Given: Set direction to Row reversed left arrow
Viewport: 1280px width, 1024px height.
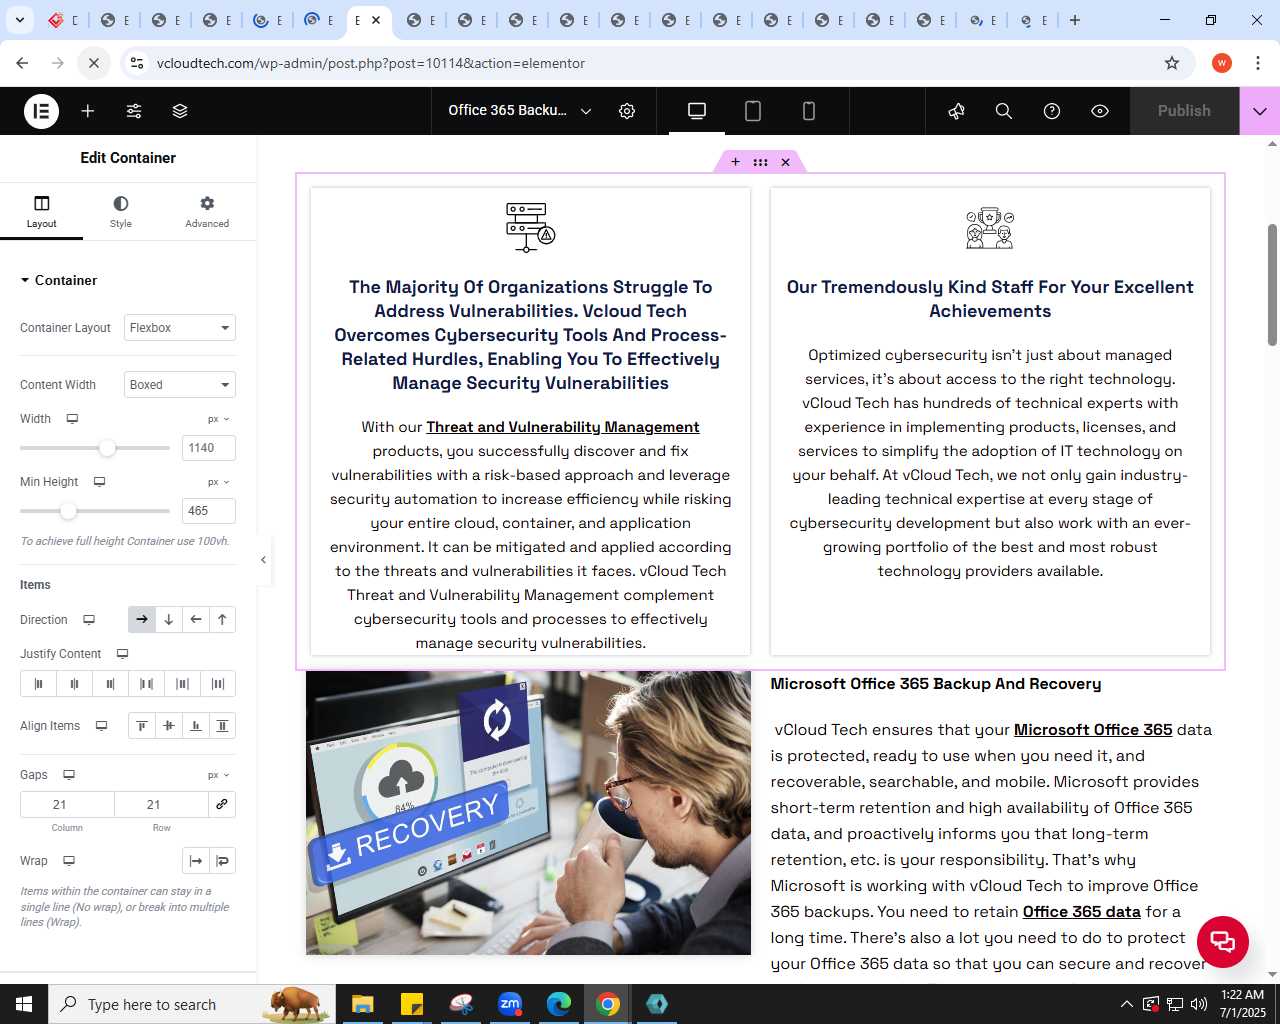Looking at the screenshot, I should [x=196, y=620].
